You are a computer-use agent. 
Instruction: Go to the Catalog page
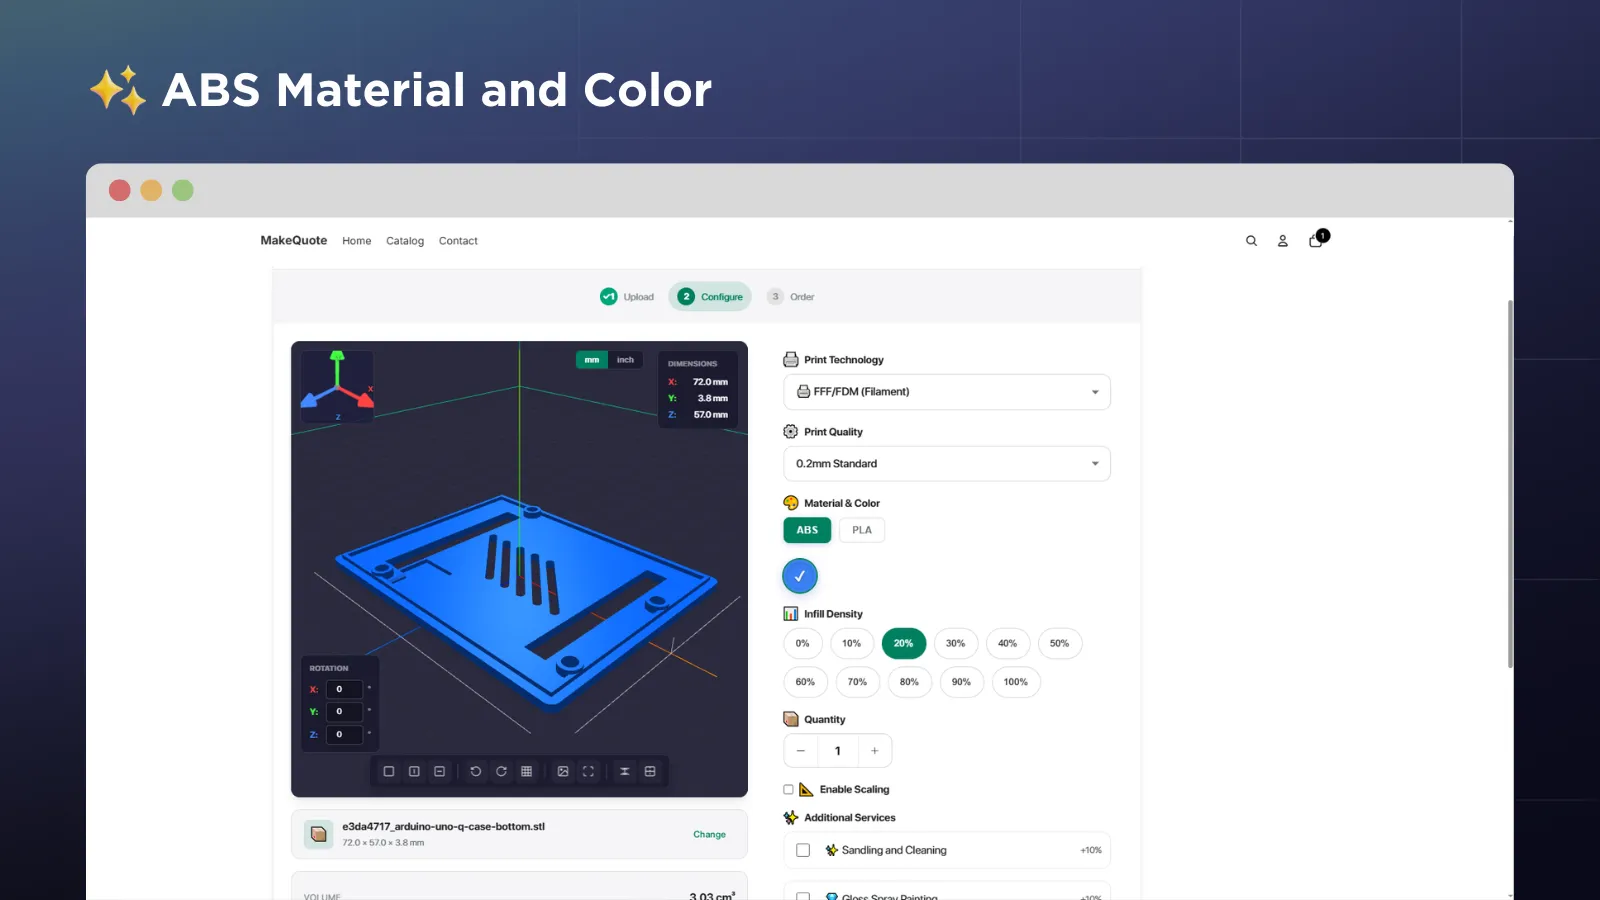point(404,240)
